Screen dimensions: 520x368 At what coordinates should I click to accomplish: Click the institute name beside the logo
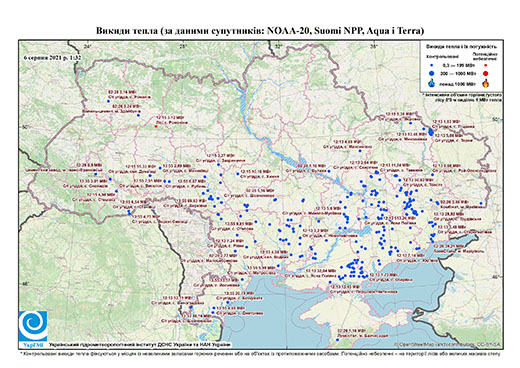point(140,344)
